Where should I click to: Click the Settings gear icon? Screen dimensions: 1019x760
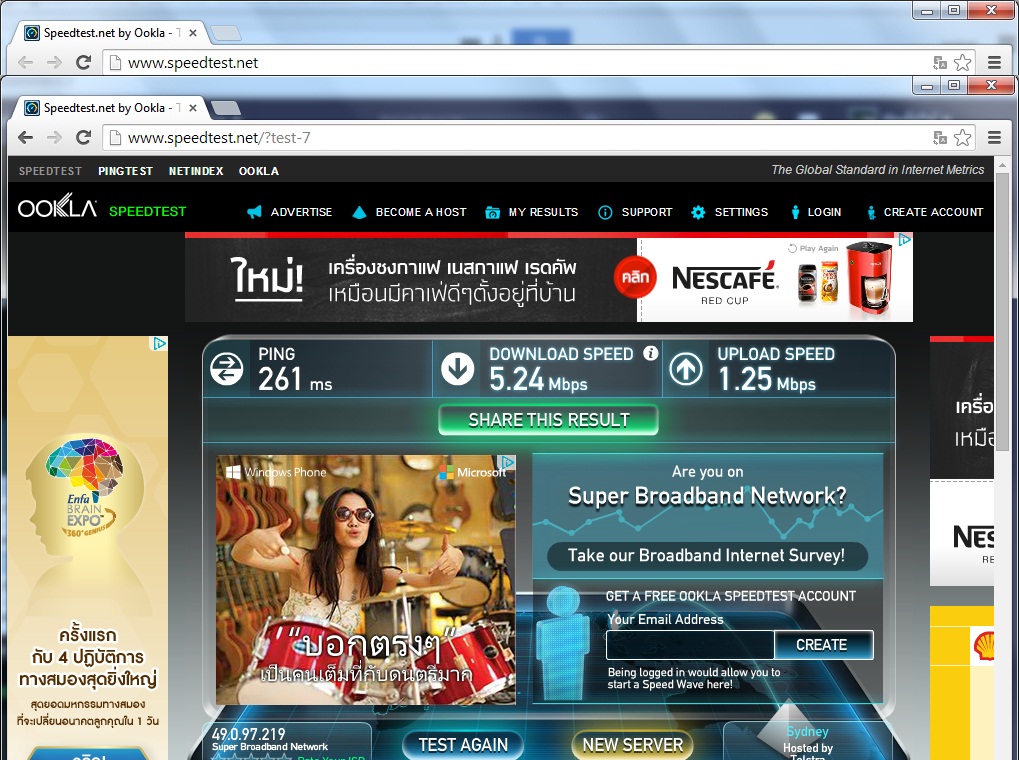coord(698,213)
